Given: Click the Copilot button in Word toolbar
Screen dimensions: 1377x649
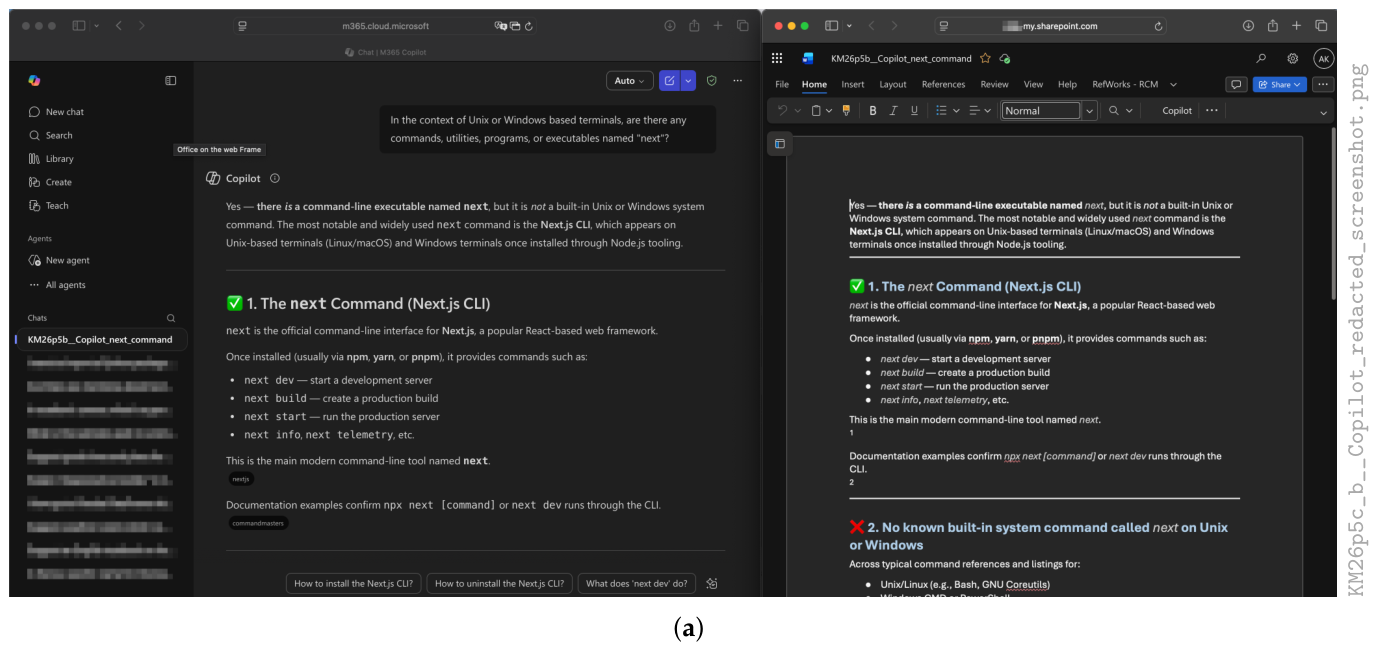Looking at the screenshot, I should point(1177,110).
